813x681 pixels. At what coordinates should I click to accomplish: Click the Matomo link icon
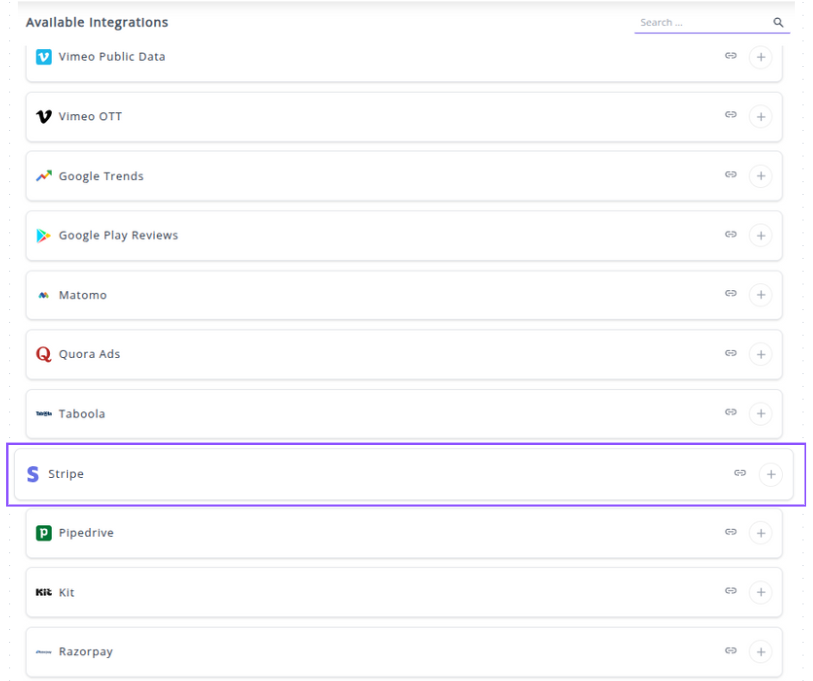point(731,294)
